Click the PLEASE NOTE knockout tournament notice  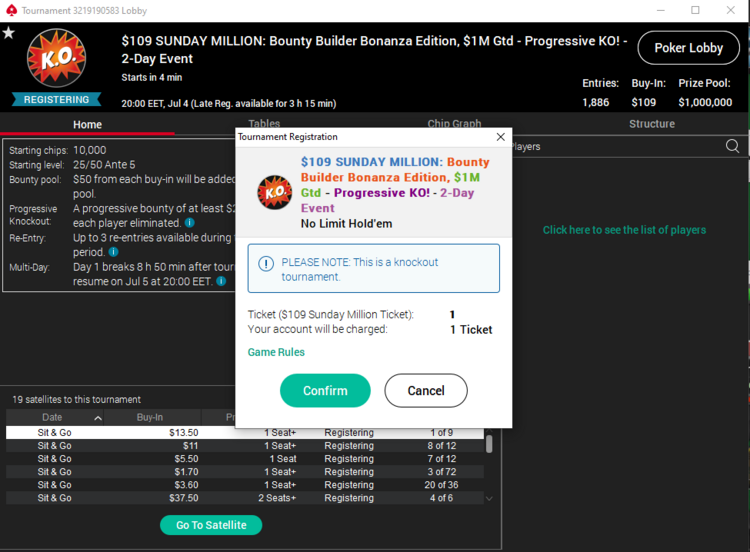coord(374,268)
